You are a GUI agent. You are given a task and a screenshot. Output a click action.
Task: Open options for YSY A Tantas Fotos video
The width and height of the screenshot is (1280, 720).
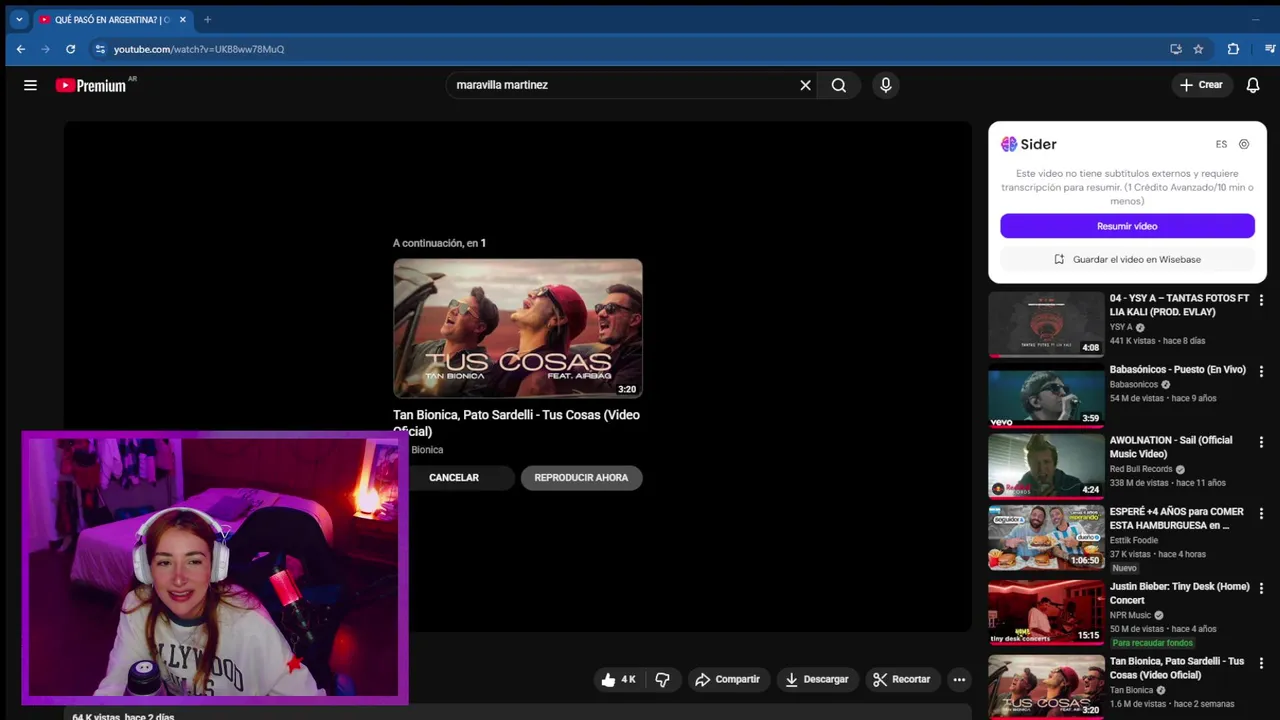[x=1261, y=300]
